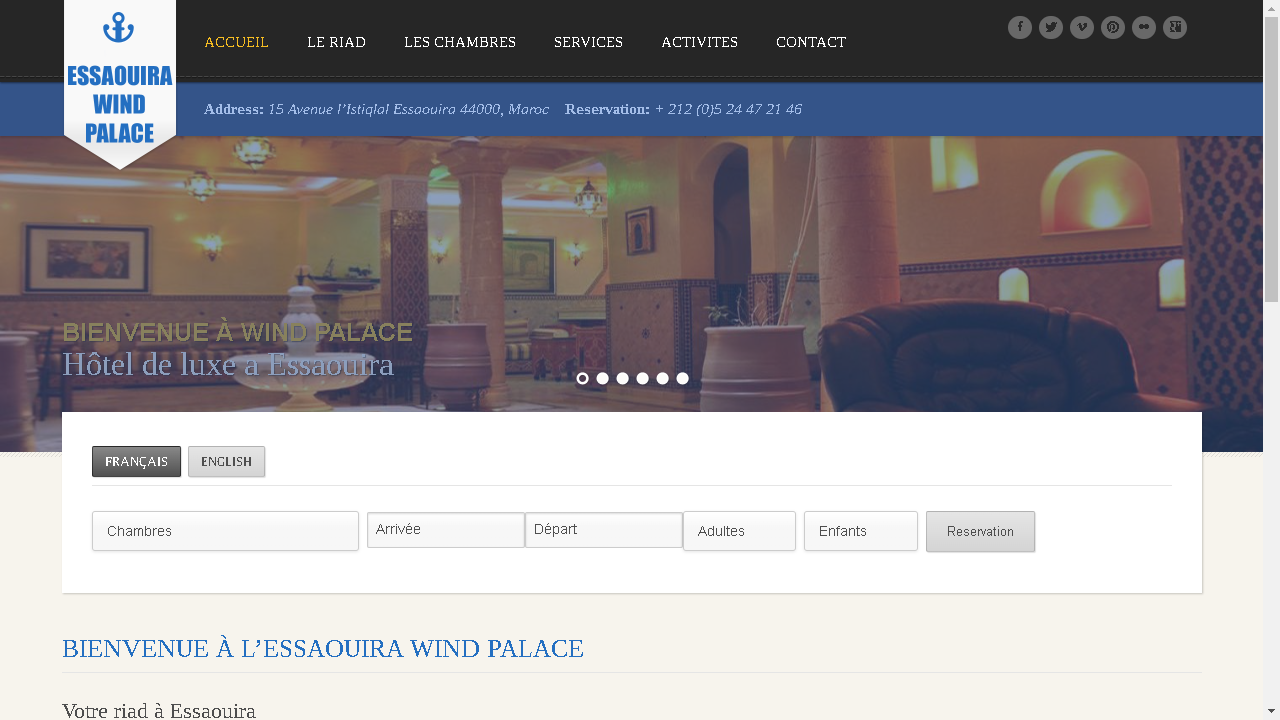
Task: Select the fourth slider dot
Action: [x=643, y=378]
